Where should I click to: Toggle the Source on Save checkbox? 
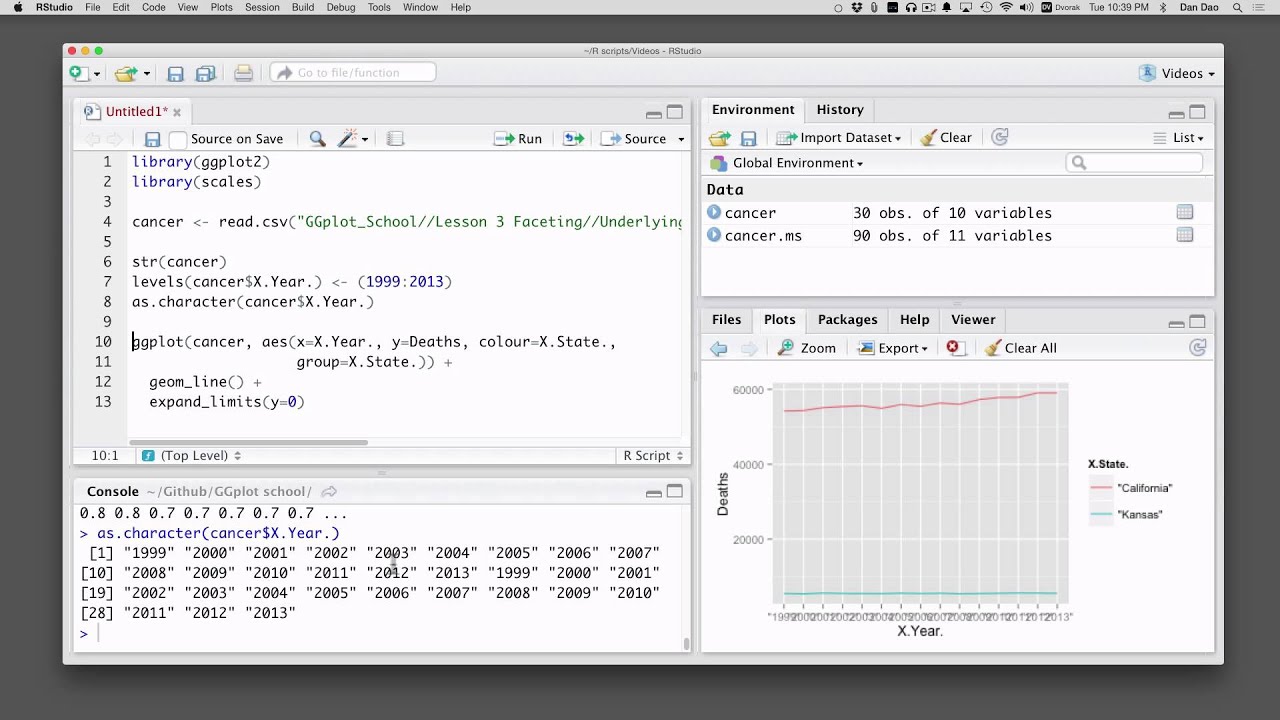[x=178, y=139]
